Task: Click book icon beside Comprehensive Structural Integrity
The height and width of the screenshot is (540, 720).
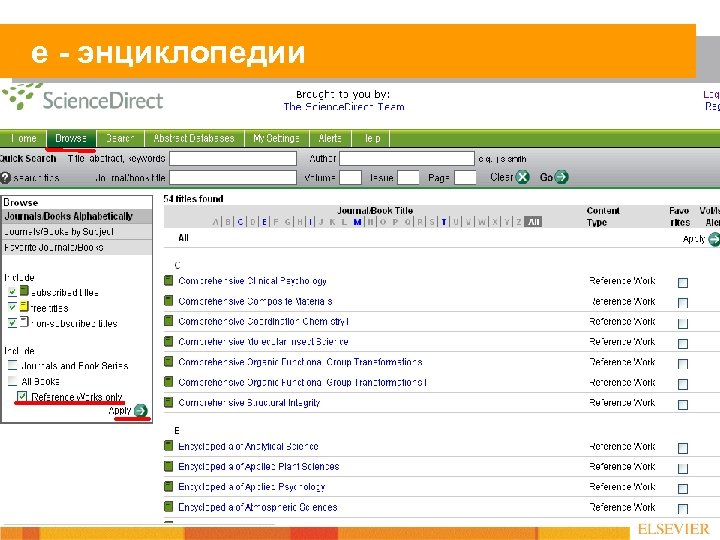Action: click(169, 402)
